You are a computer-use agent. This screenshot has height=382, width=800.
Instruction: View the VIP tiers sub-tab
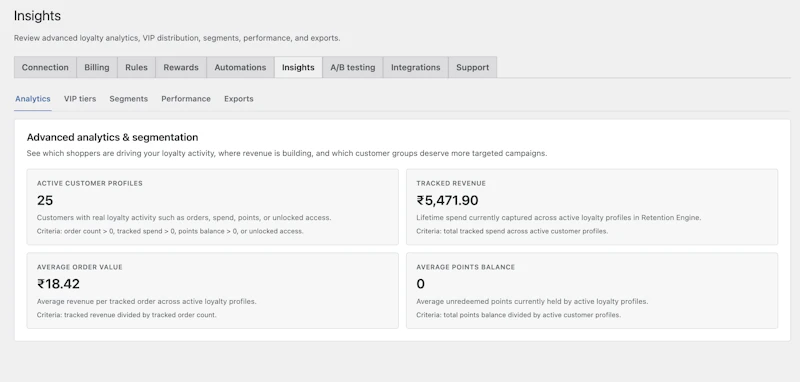pos(80,99)
